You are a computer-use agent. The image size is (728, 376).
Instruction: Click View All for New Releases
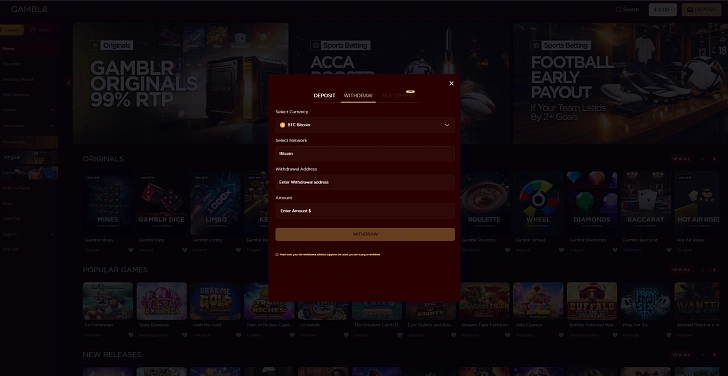click(x=681, y=355)
